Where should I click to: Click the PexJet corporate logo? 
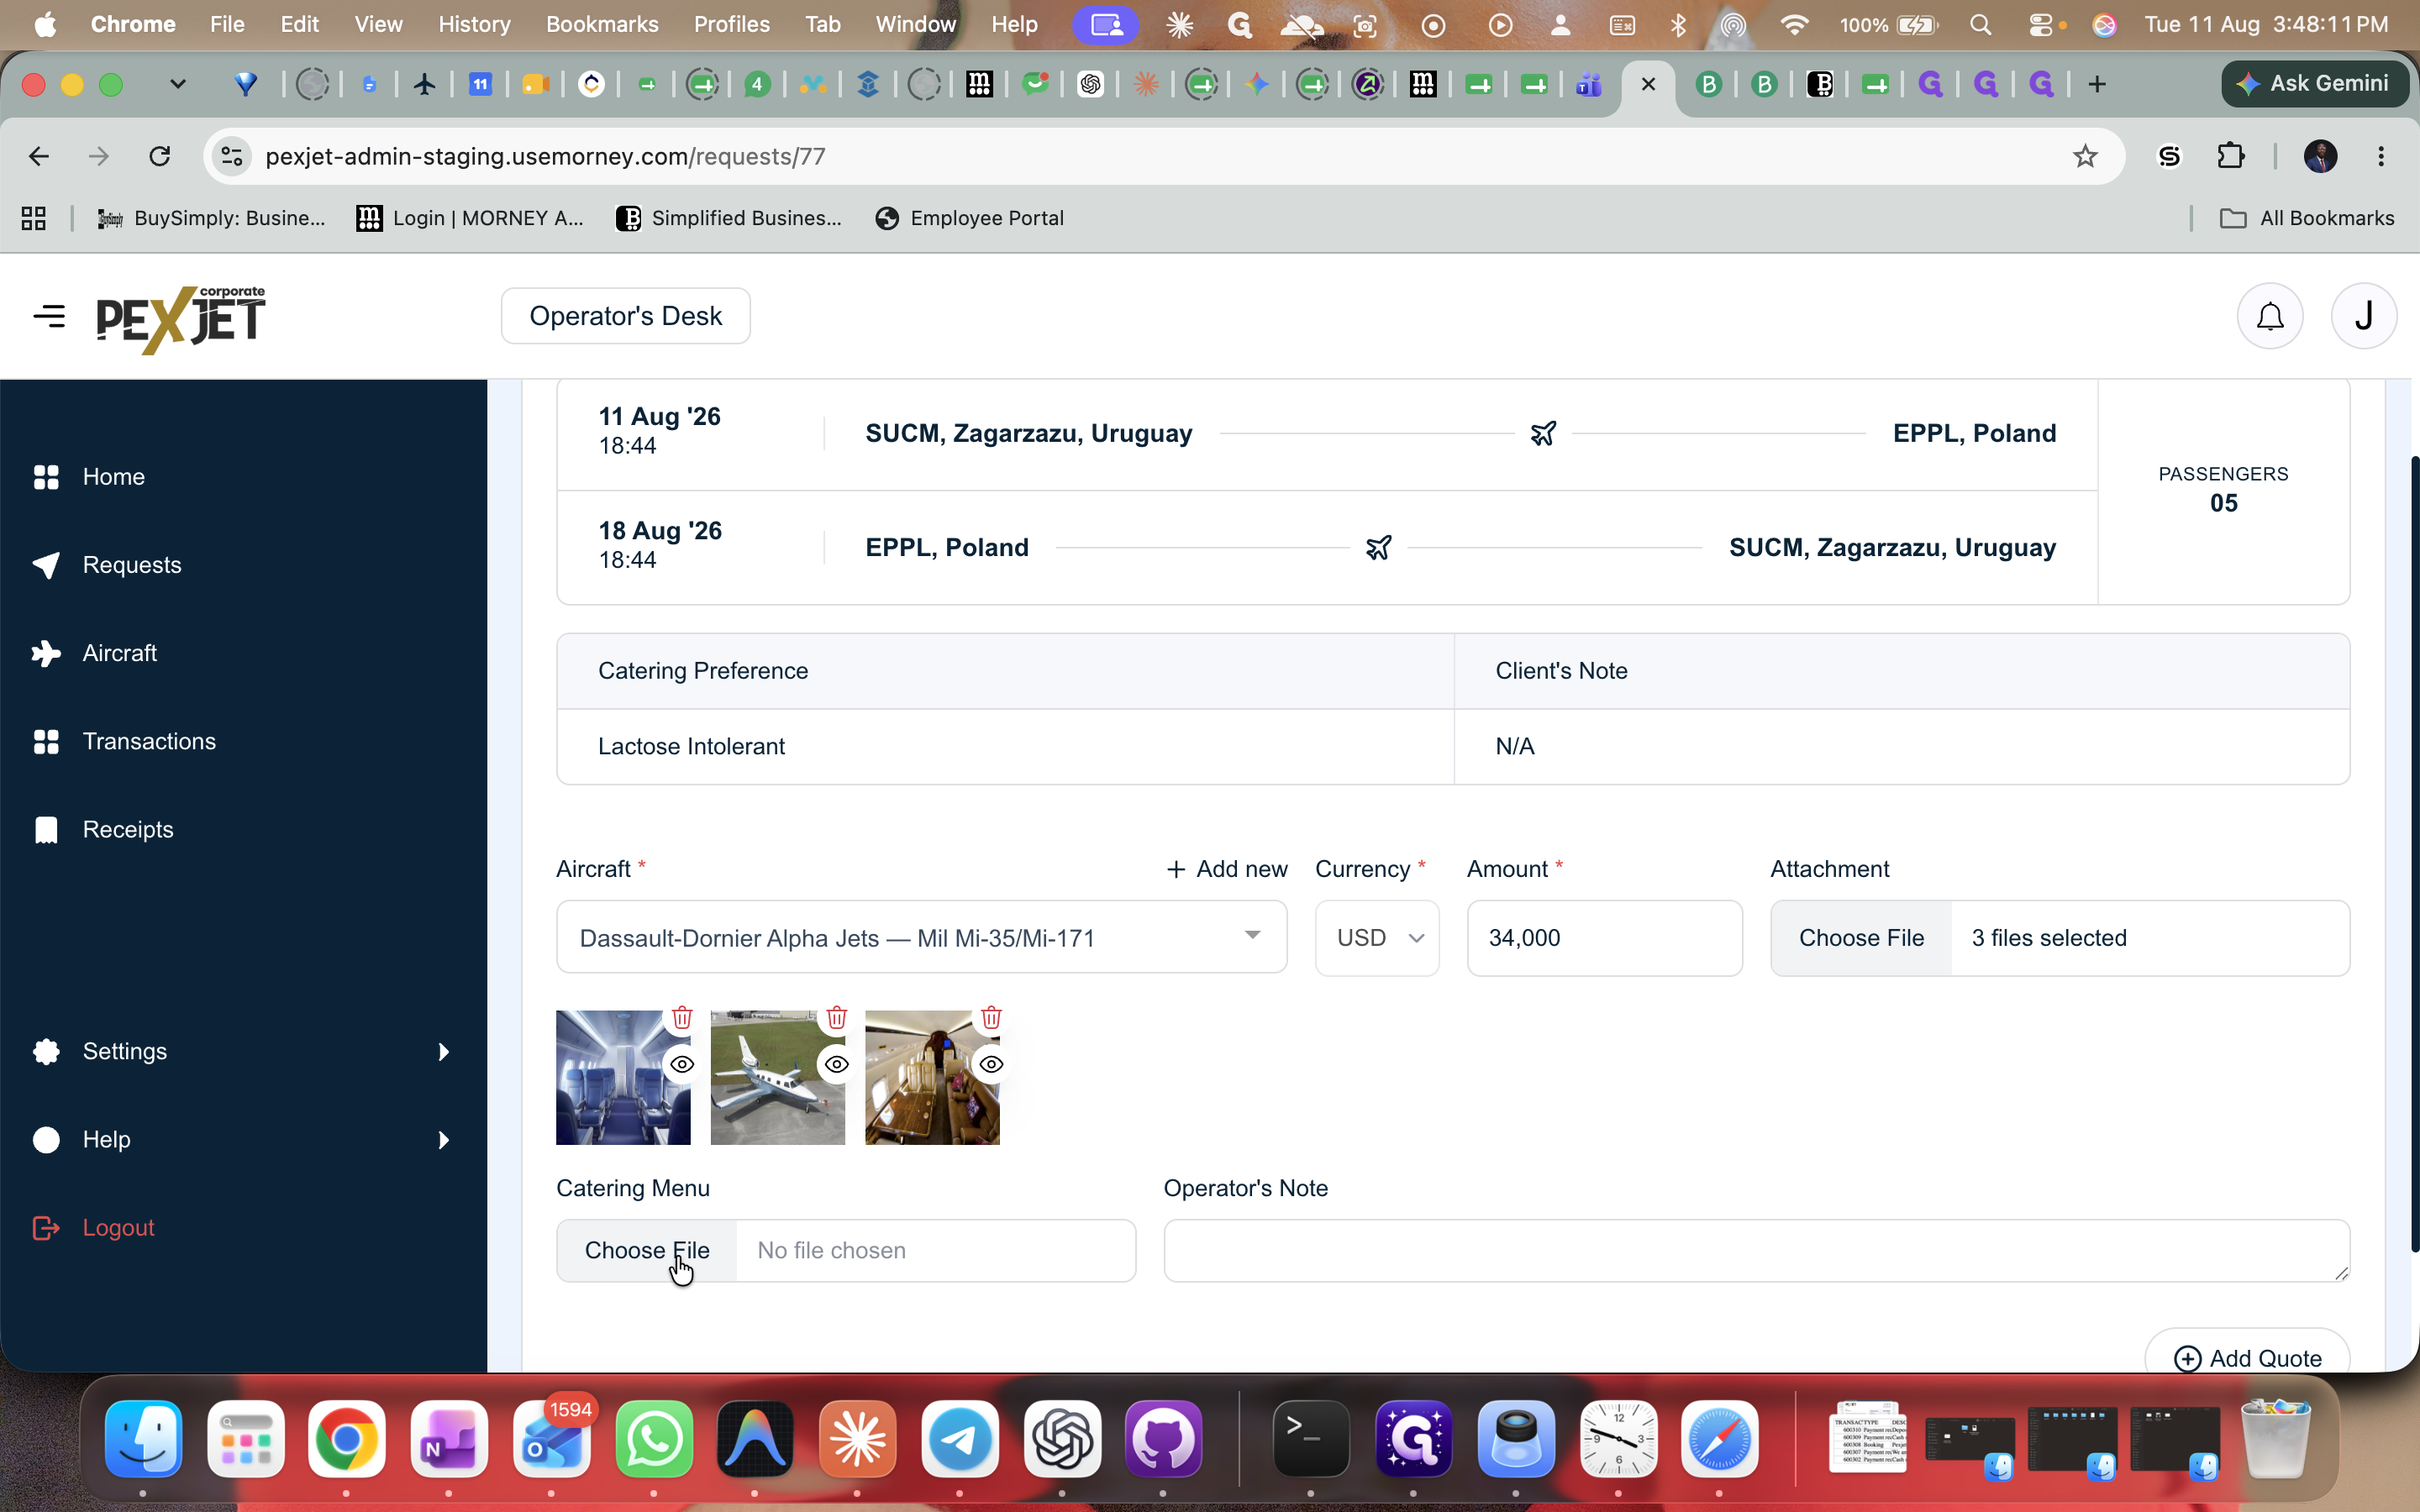[x=181, y=320]
